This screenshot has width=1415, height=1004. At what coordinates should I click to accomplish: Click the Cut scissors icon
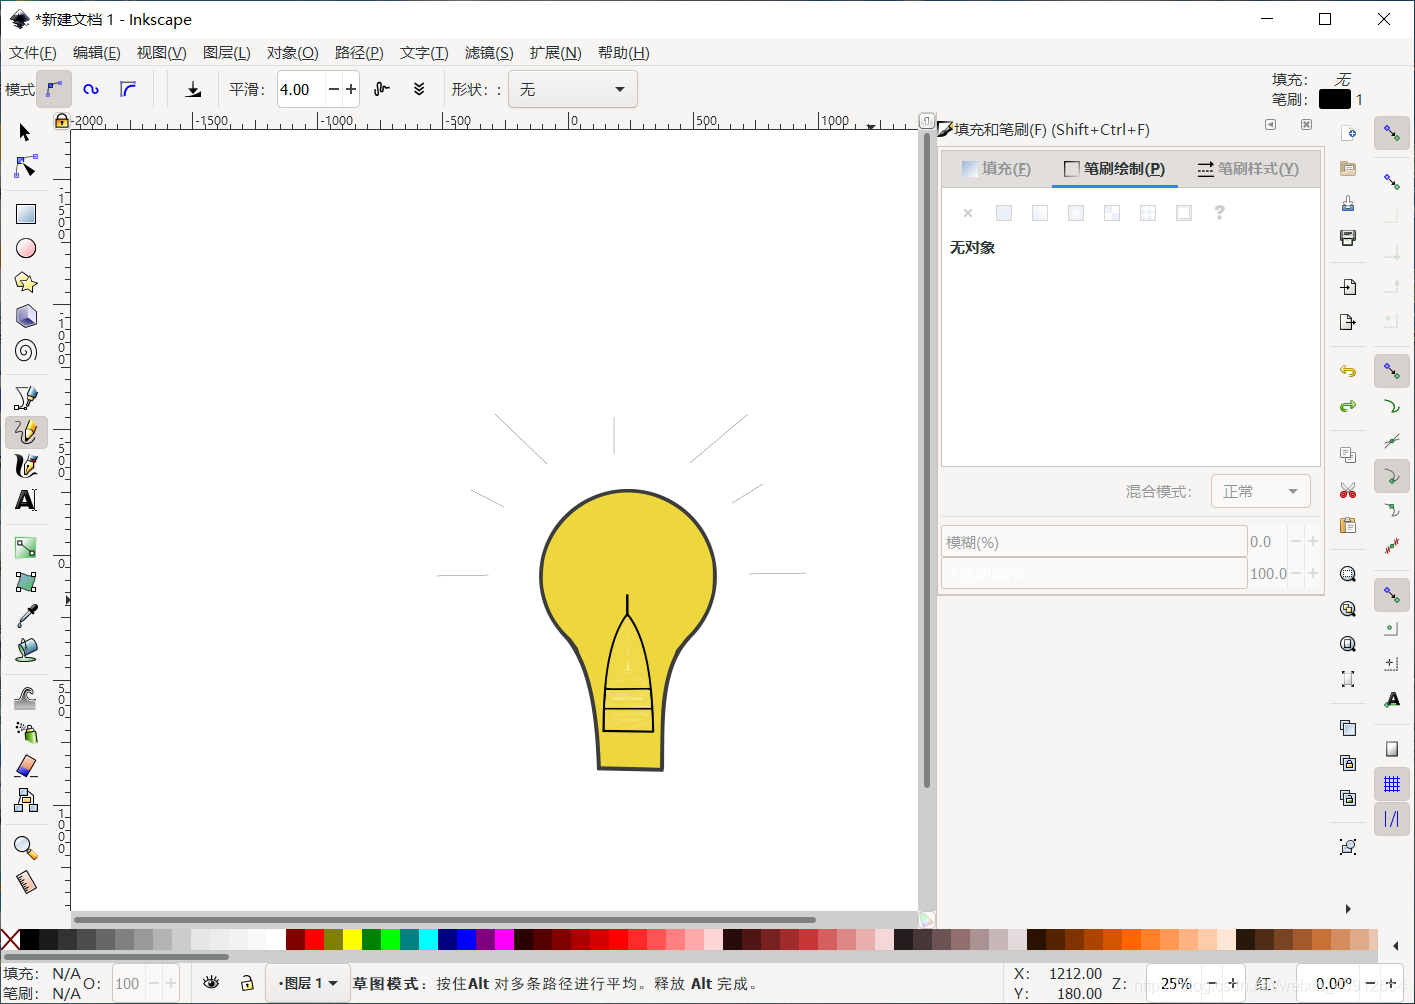[1348, 490]
